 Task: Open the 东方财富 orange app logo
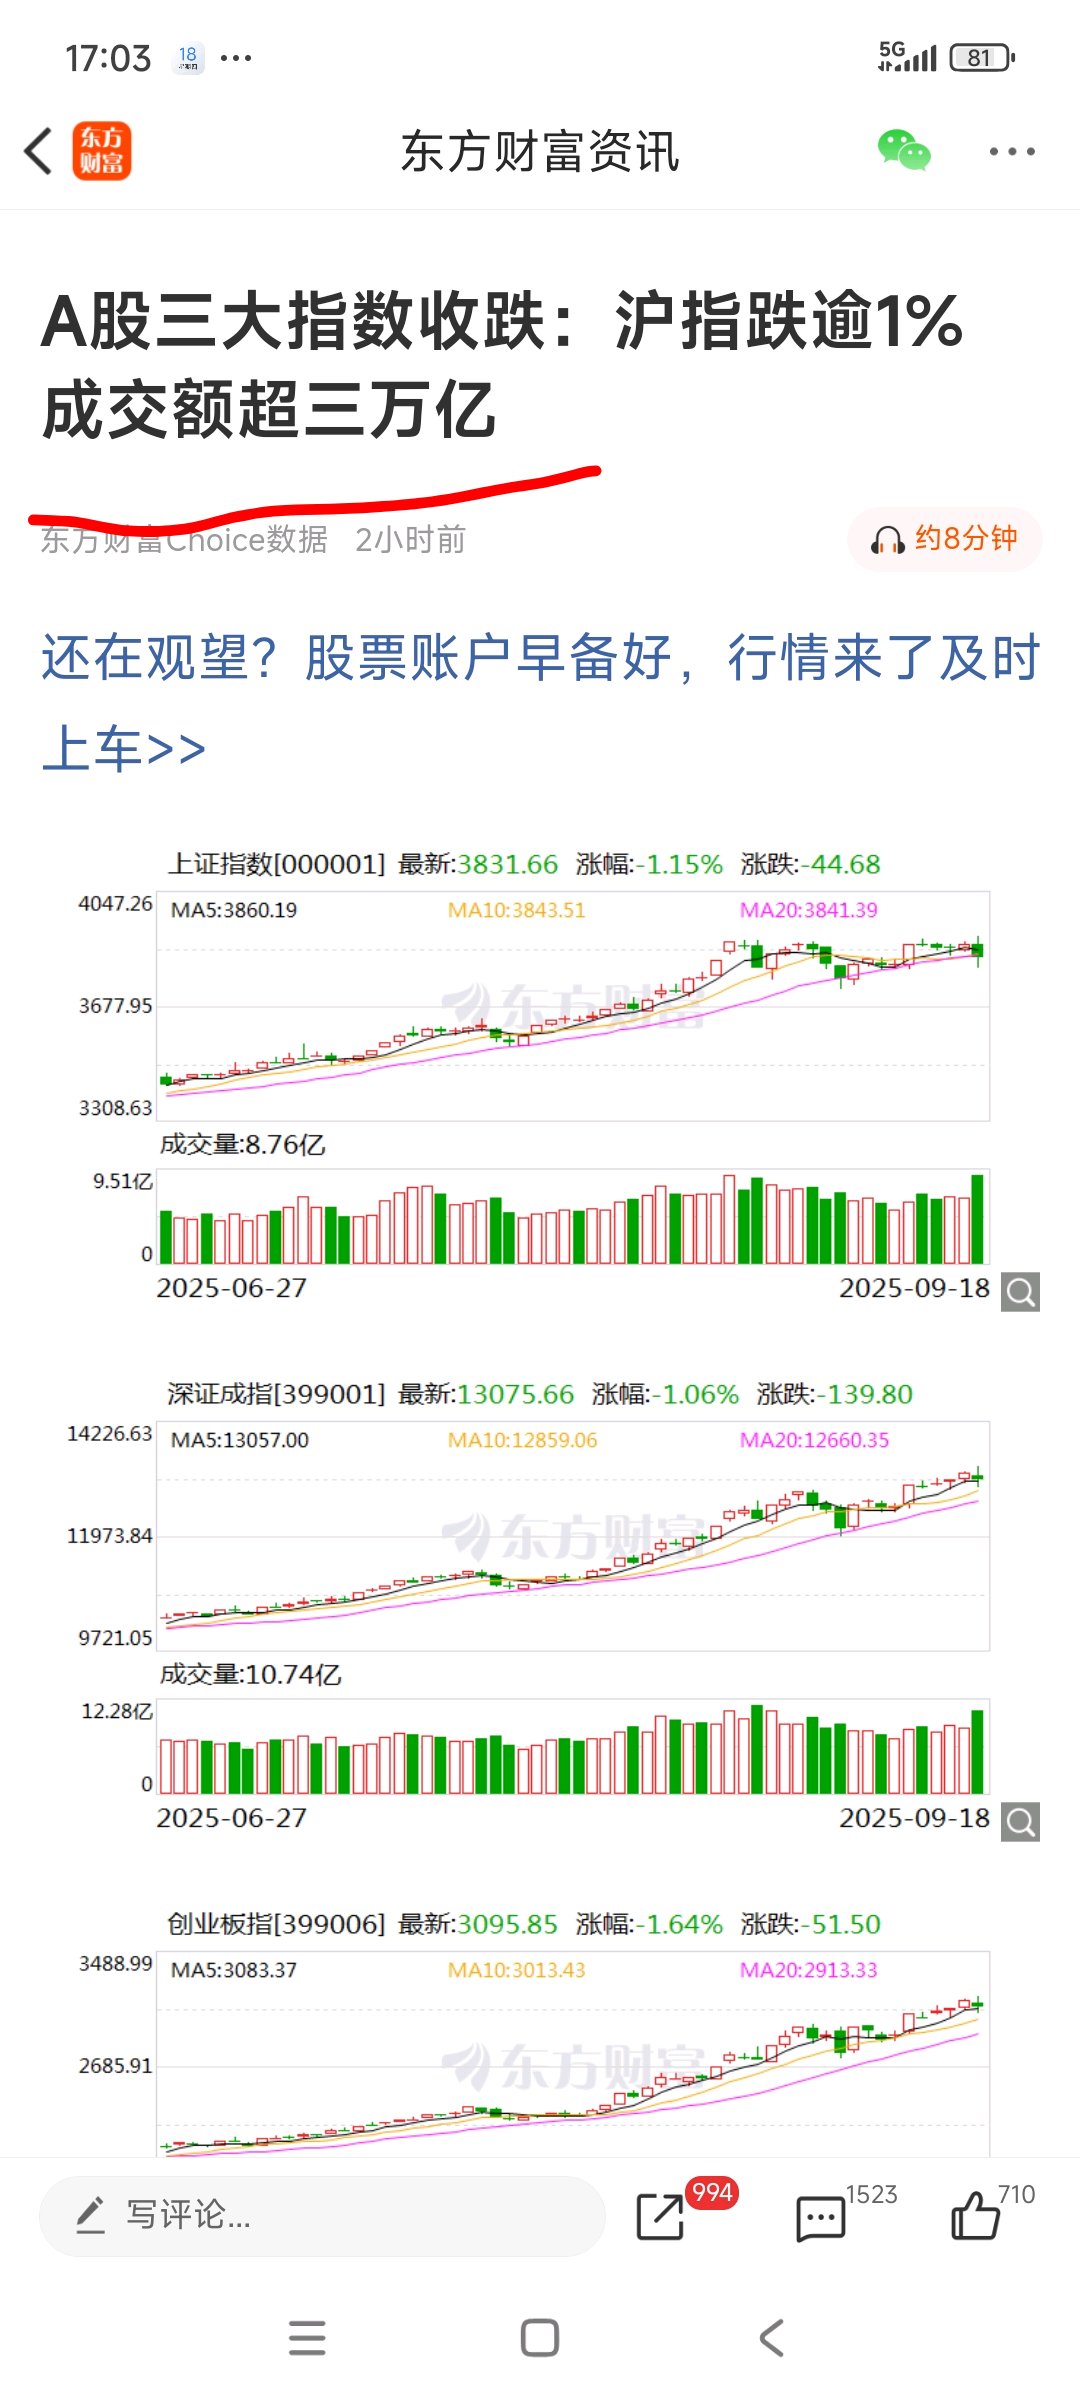pos(101,151)
